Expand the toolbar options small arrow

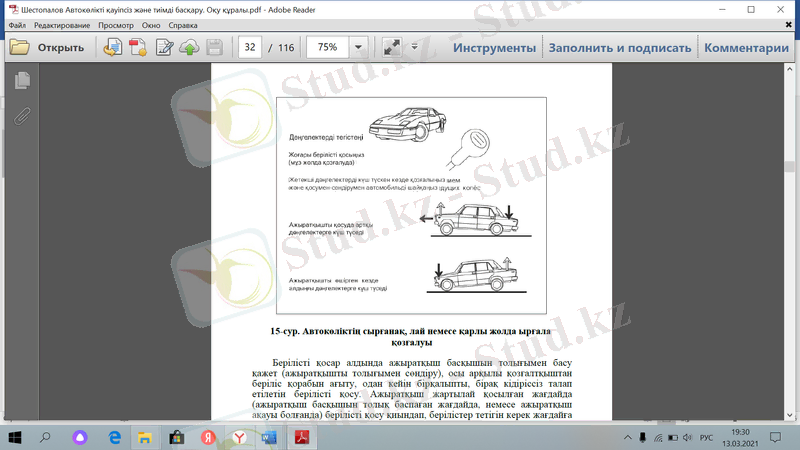point(412,47)
